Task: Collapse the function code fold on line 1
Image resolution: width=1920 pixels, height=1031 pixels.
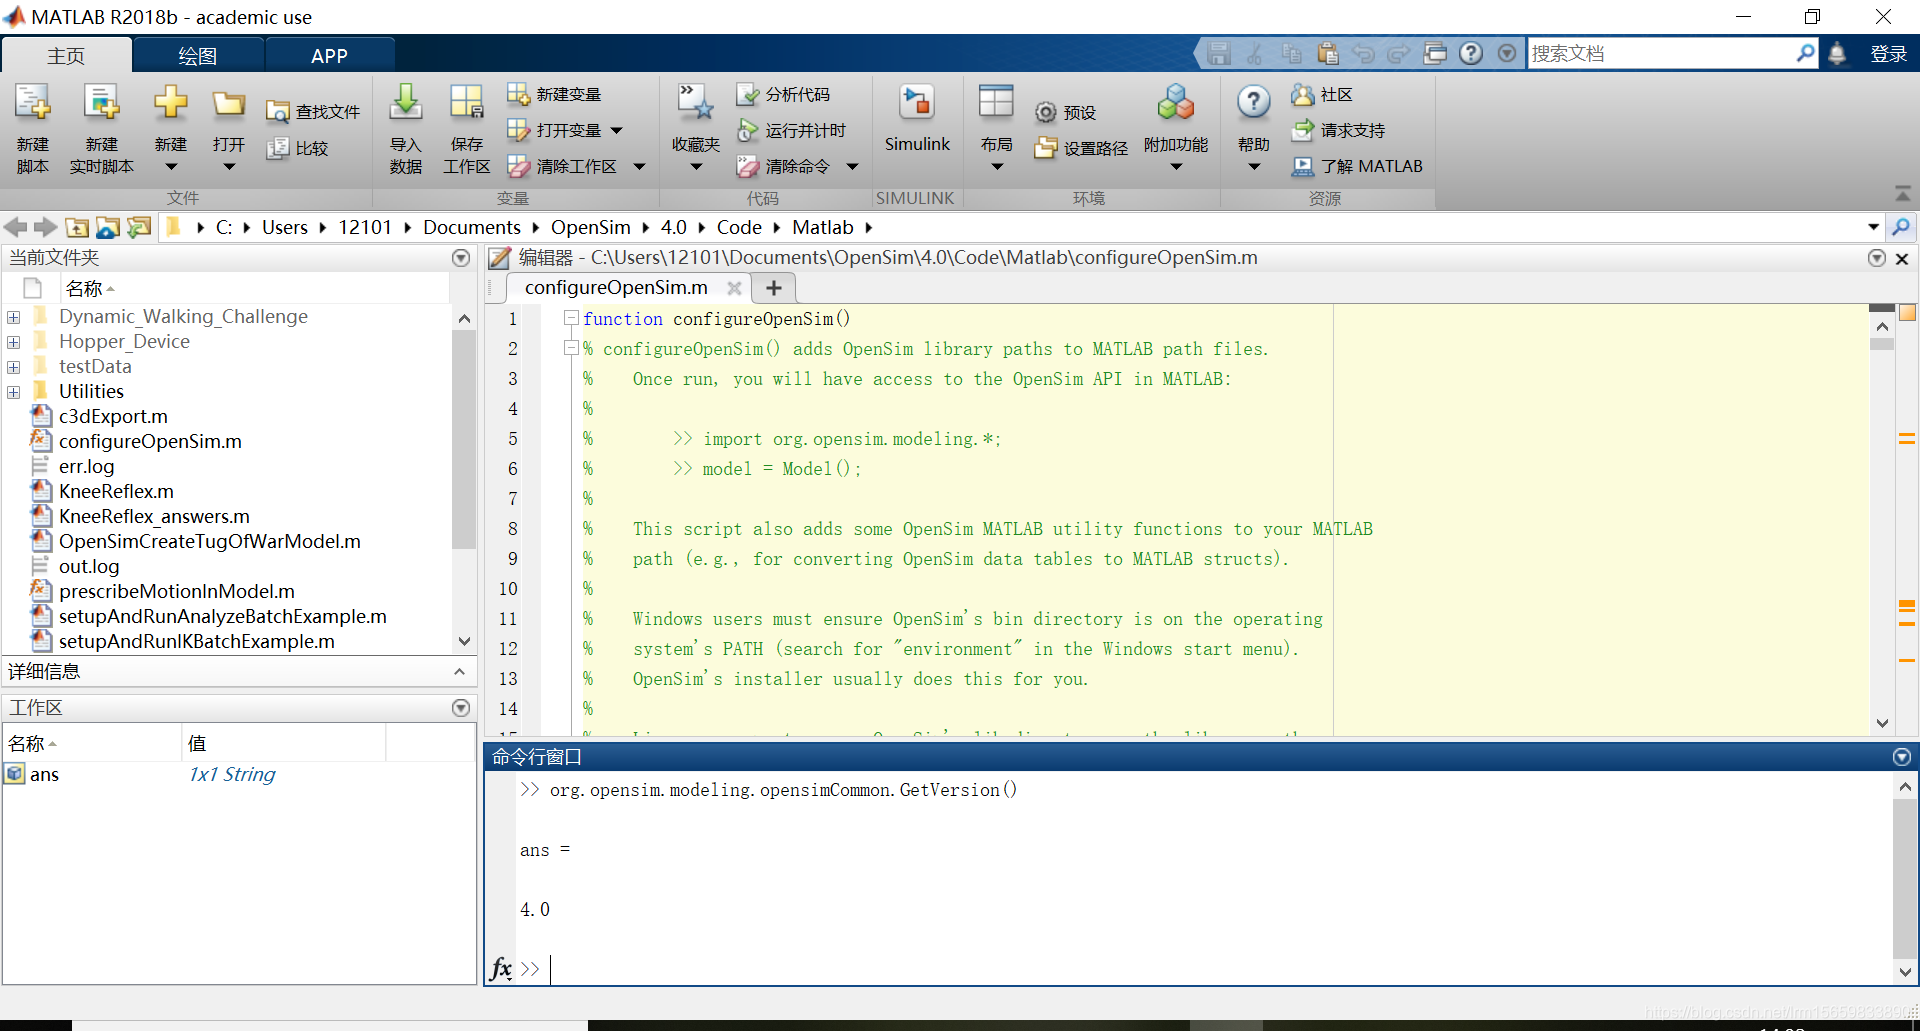Action: pos(571,318)
